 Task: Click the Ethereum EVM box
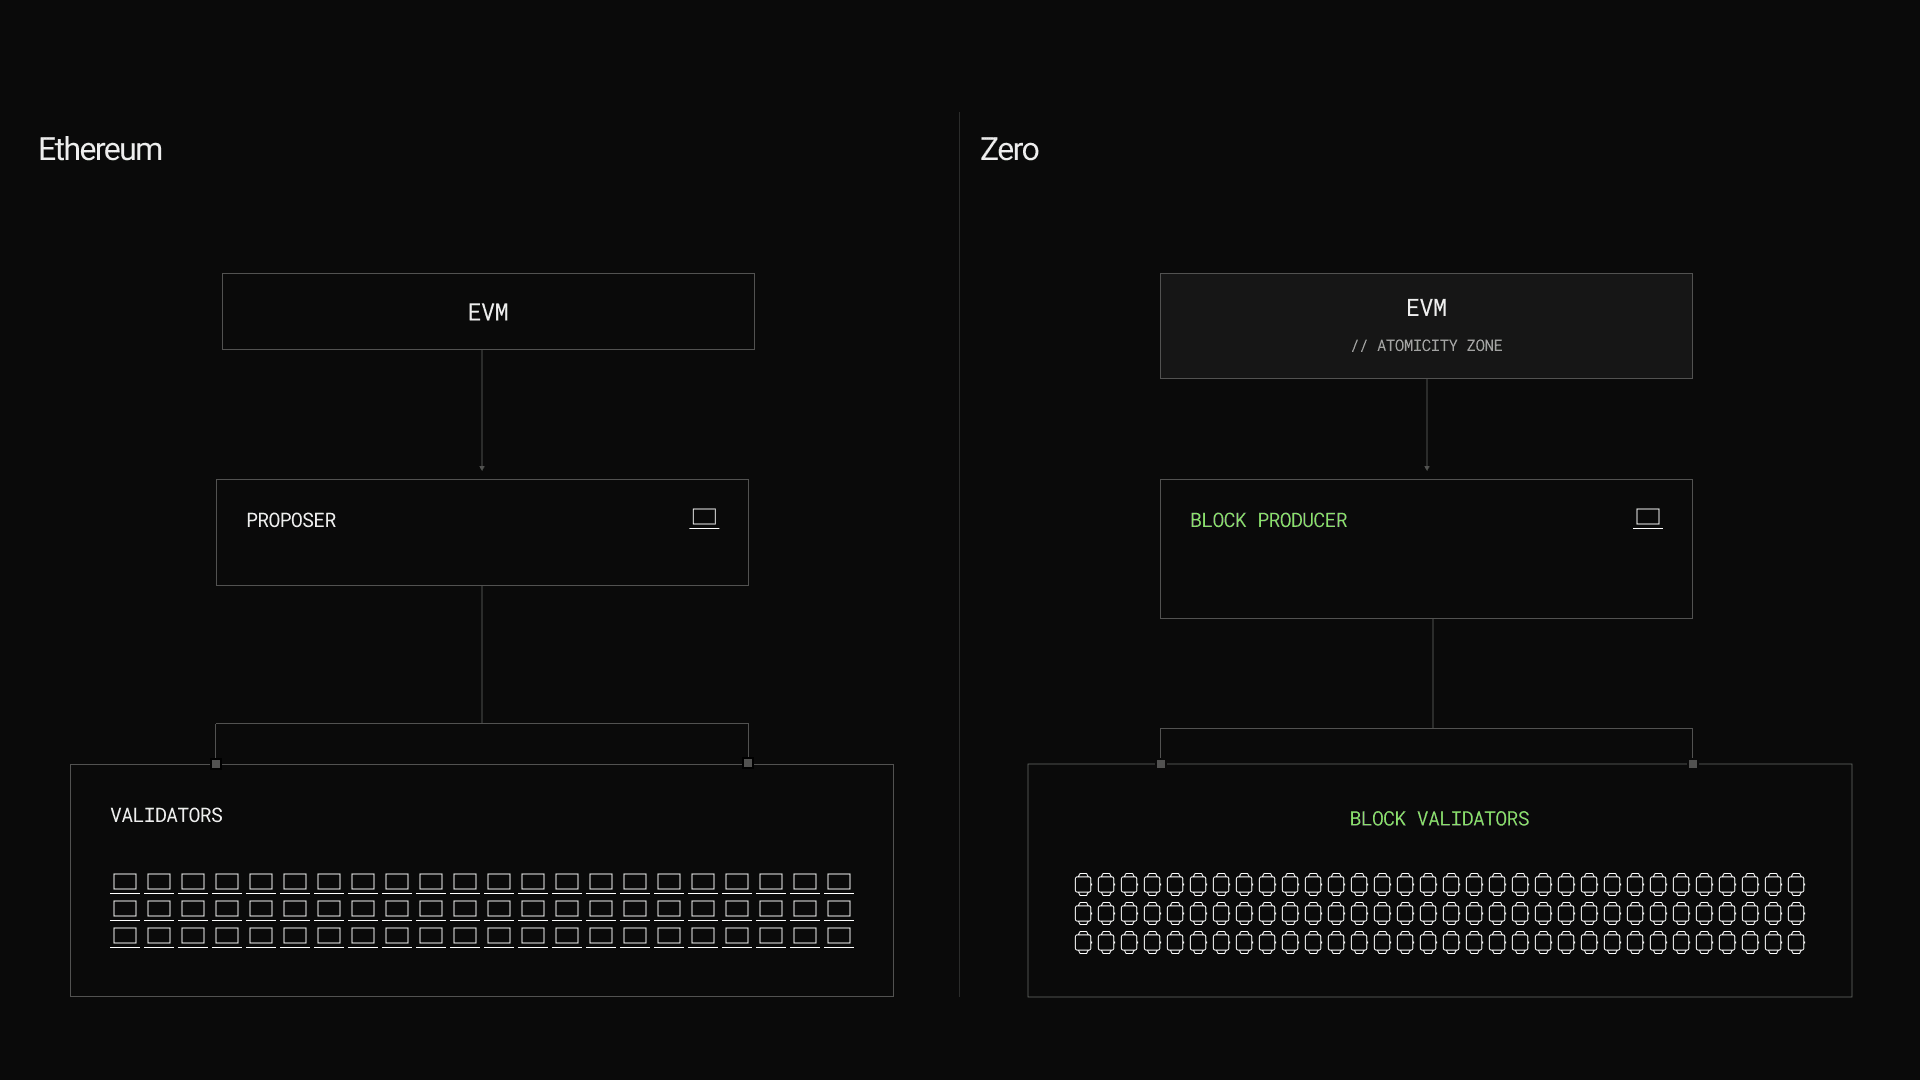tap(488, 312)
